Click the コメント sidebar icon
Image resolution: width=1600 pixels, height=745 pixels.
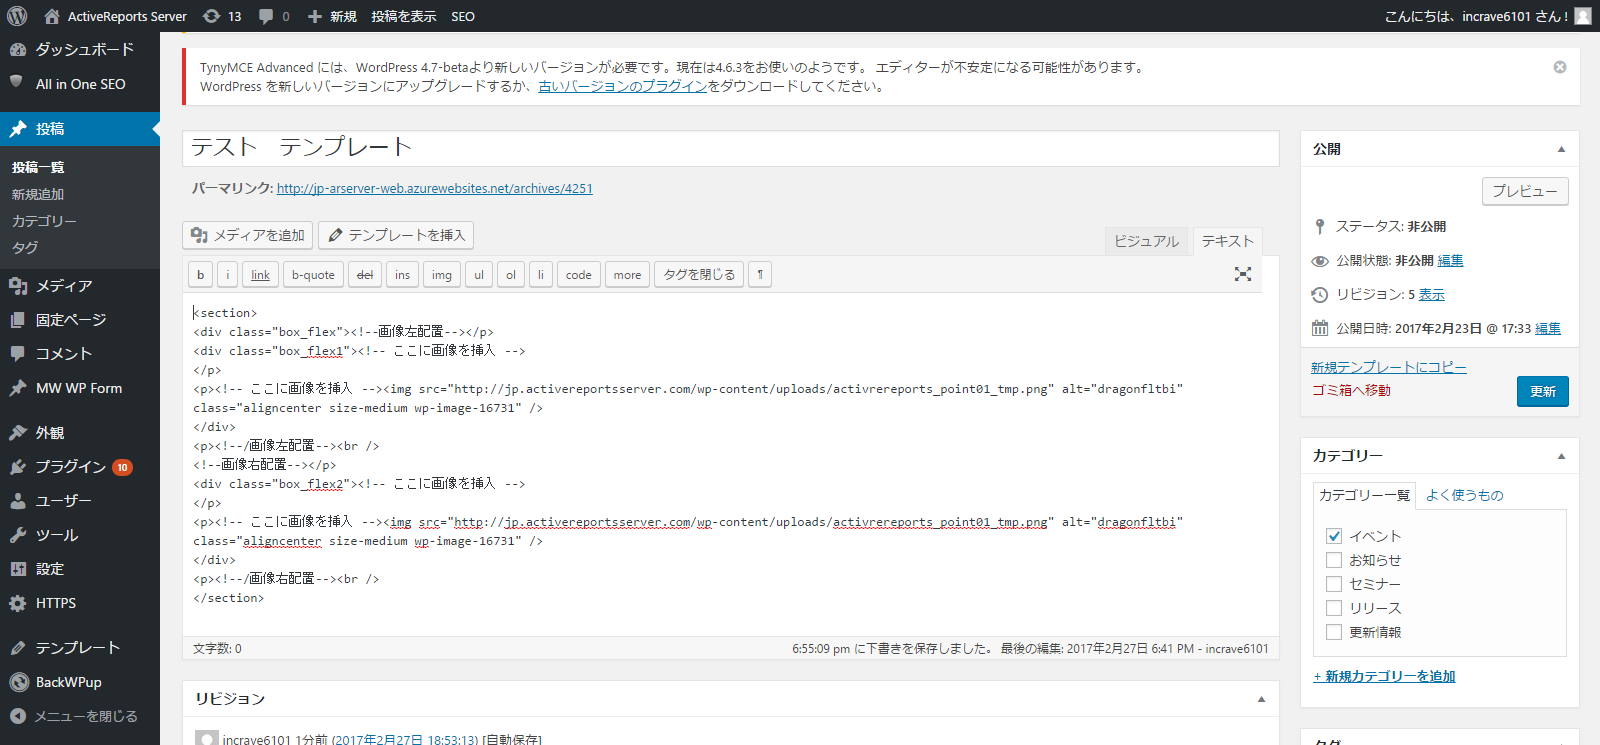pos(18,354)
